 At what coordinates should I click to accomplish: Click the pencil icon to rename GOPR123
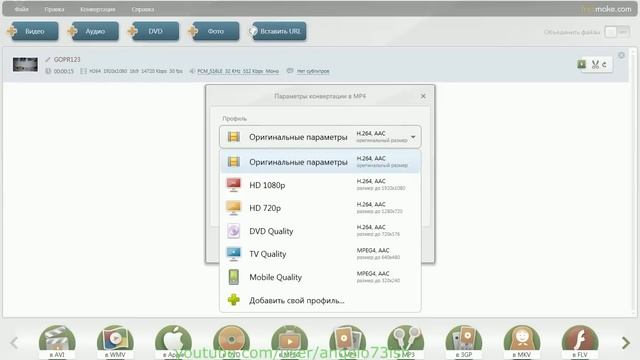(x=48, y=60)
